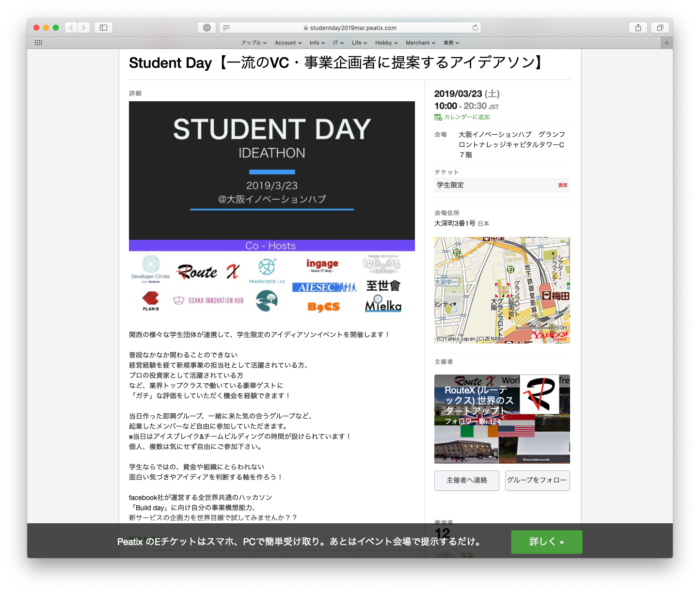
Task: Open the favorites grid icon
Action: (x=38, y=43)
